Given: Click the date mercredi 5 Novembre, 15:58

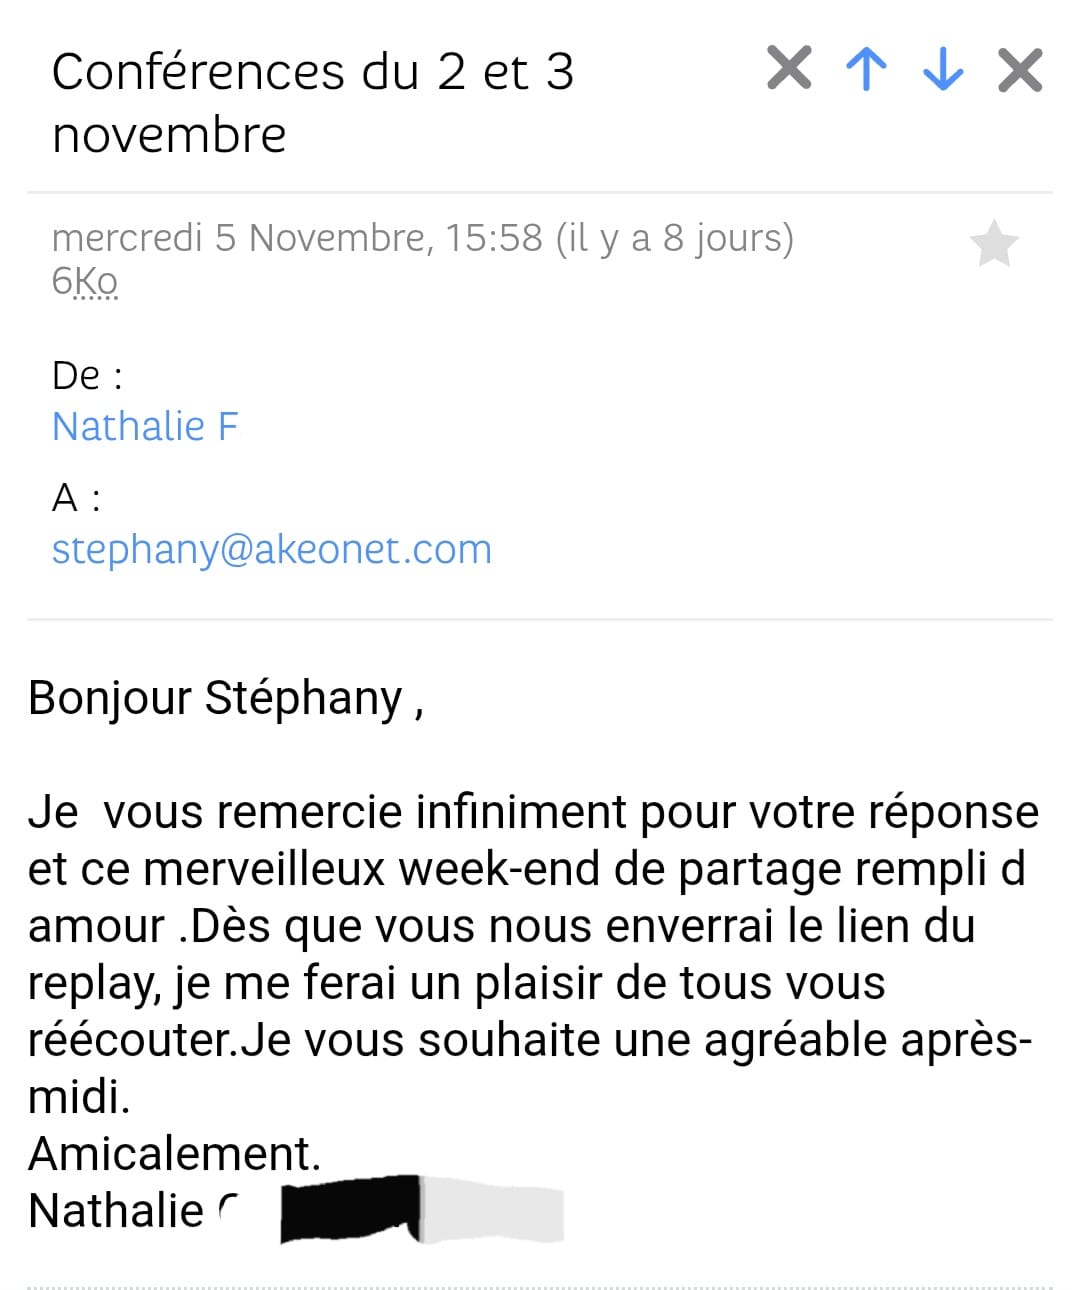Looking at the screenshot, I should click(x=296, y=238).
